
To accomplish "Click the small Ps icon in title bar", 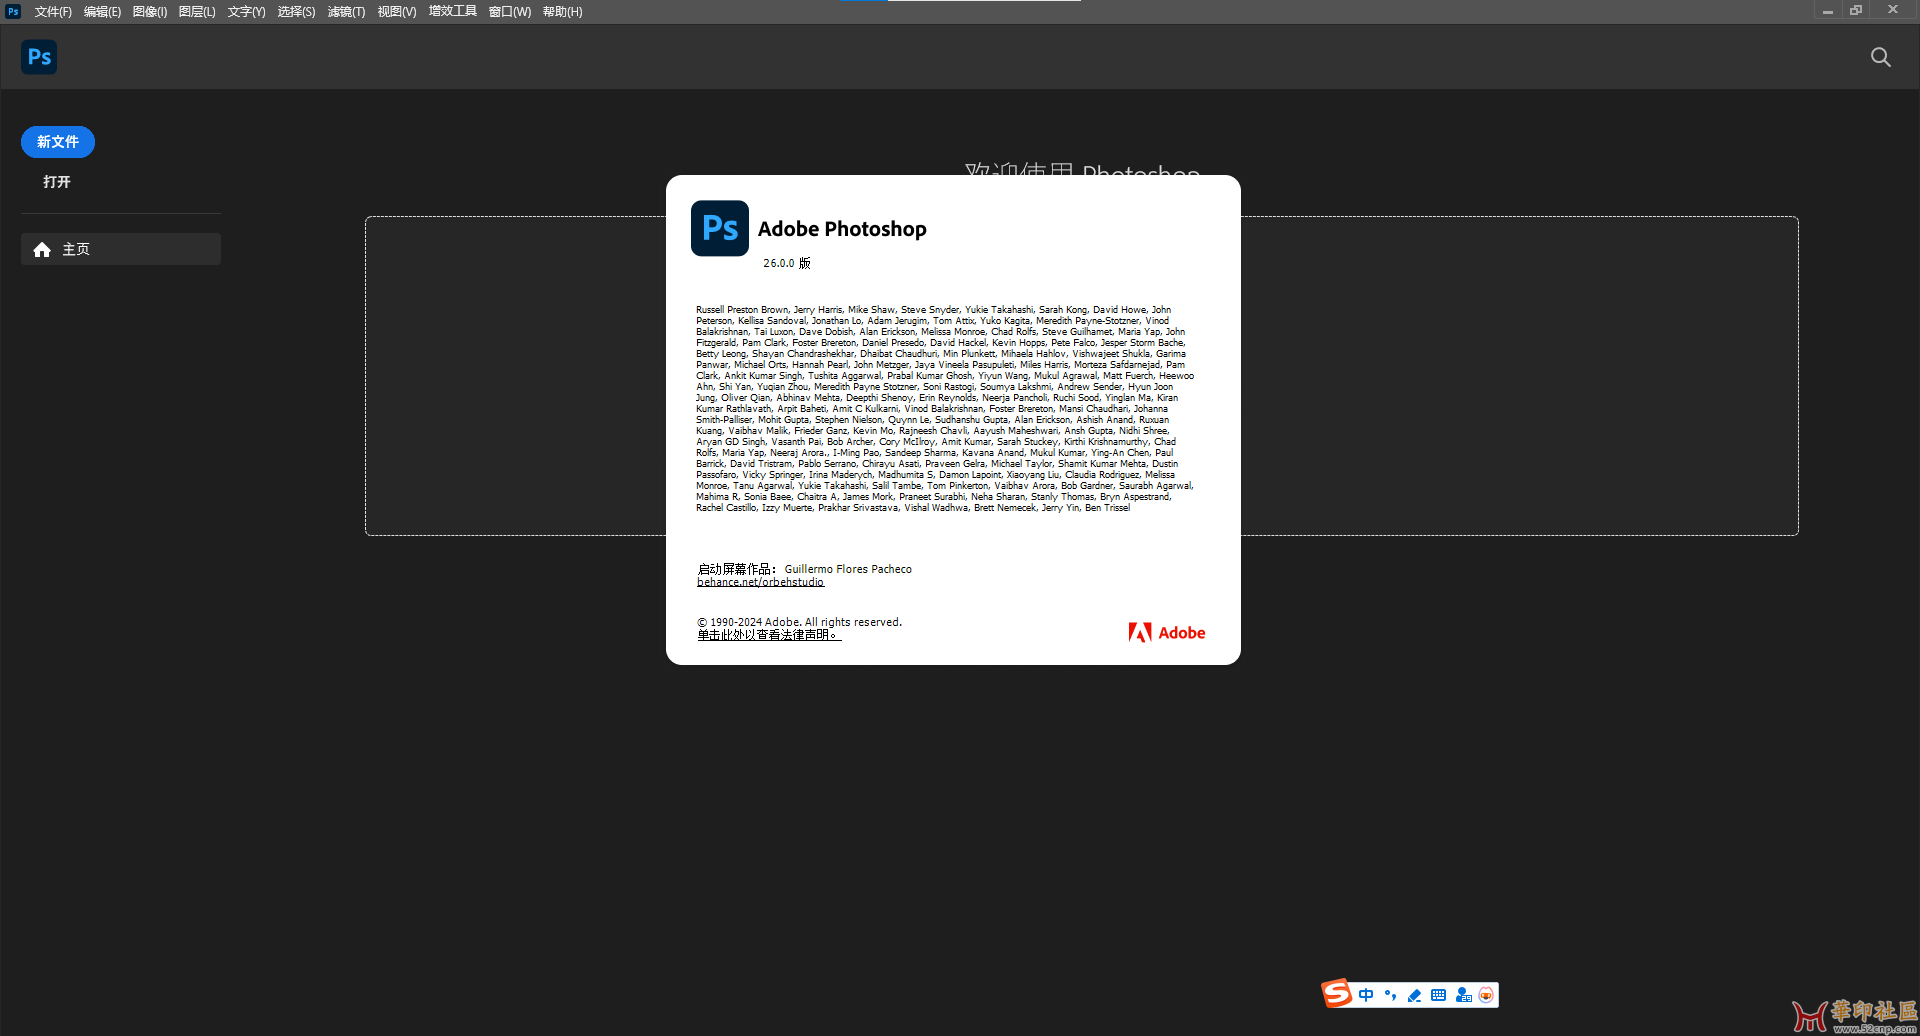I will click(13, 11).
